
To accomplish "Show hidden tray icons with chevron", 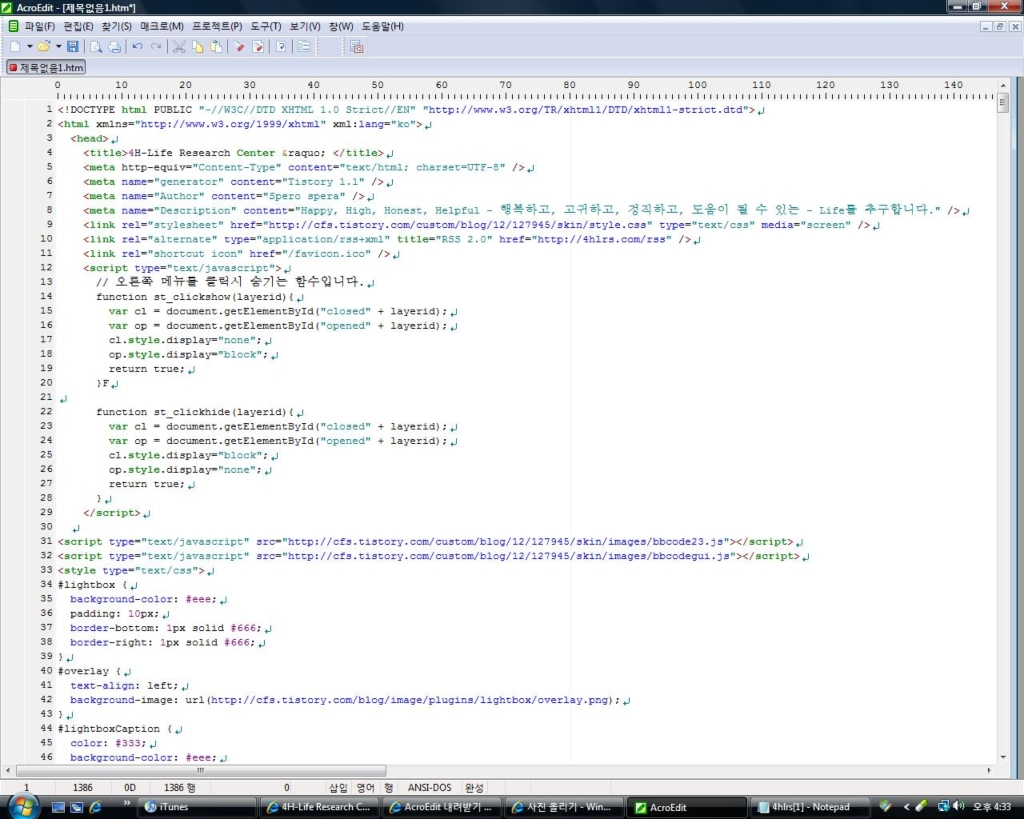I will [906, 807].
